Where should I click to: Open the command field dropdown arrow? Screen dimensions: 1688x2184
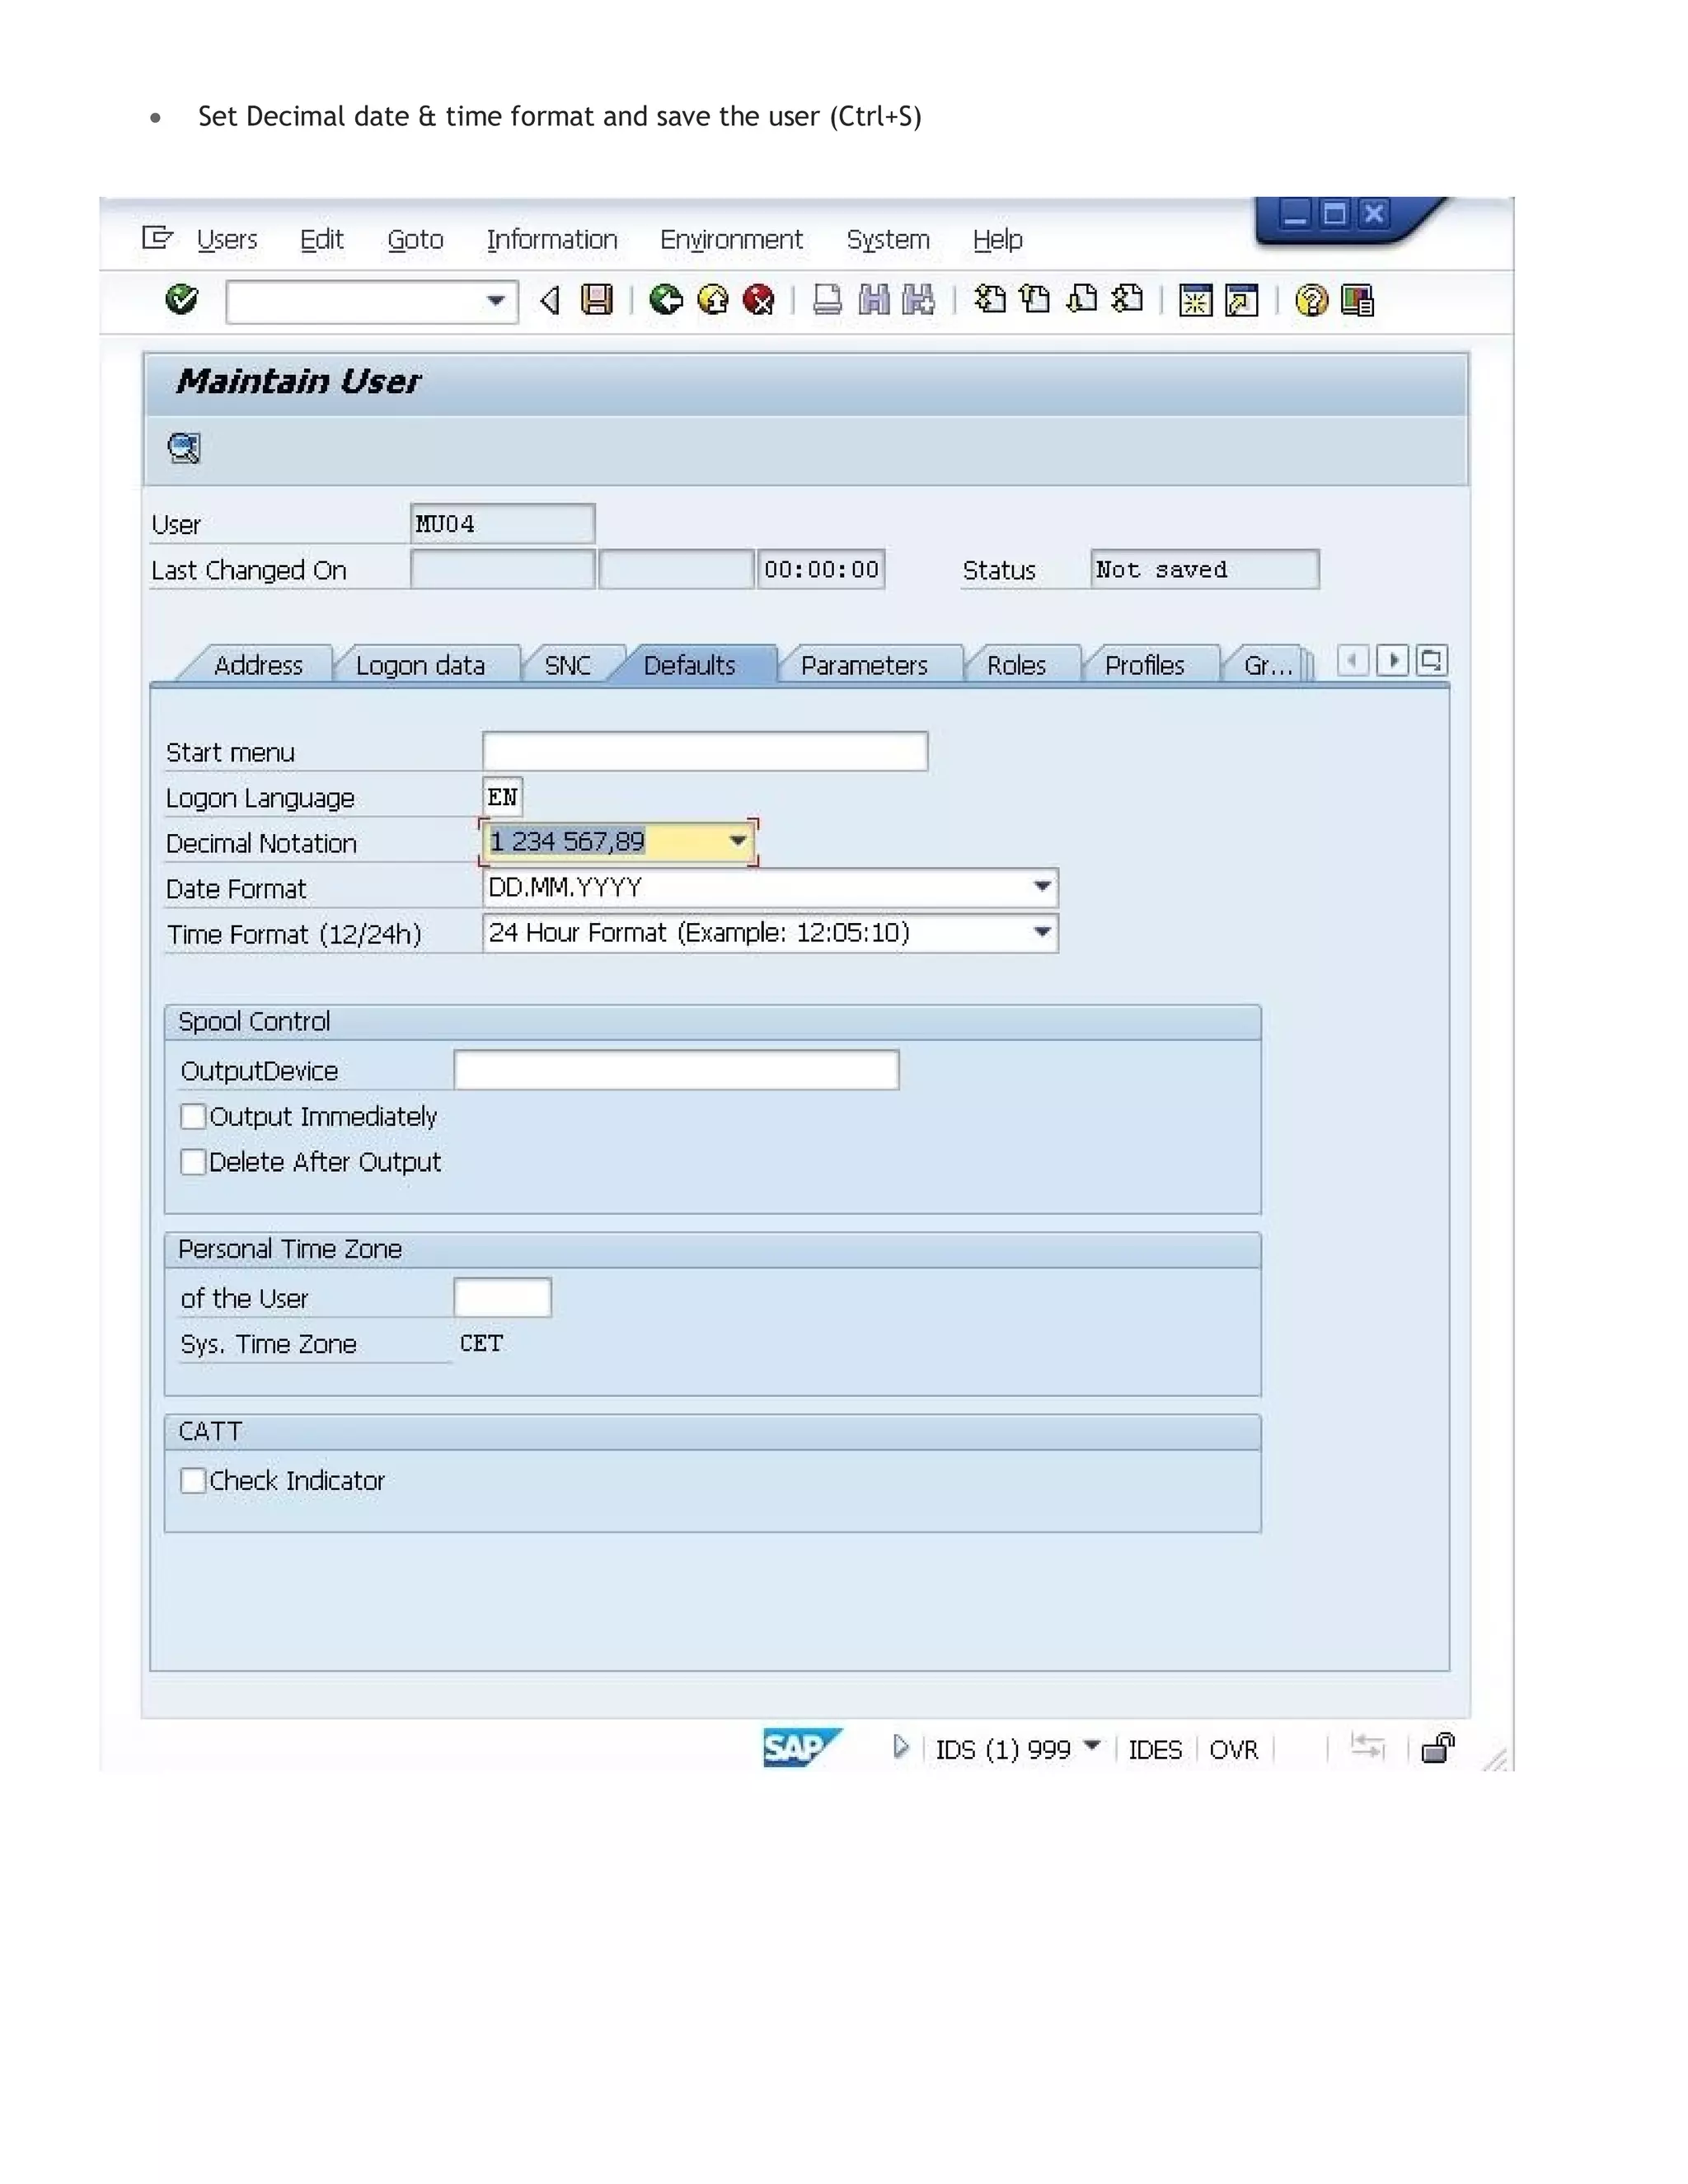(x=495, y=301)
